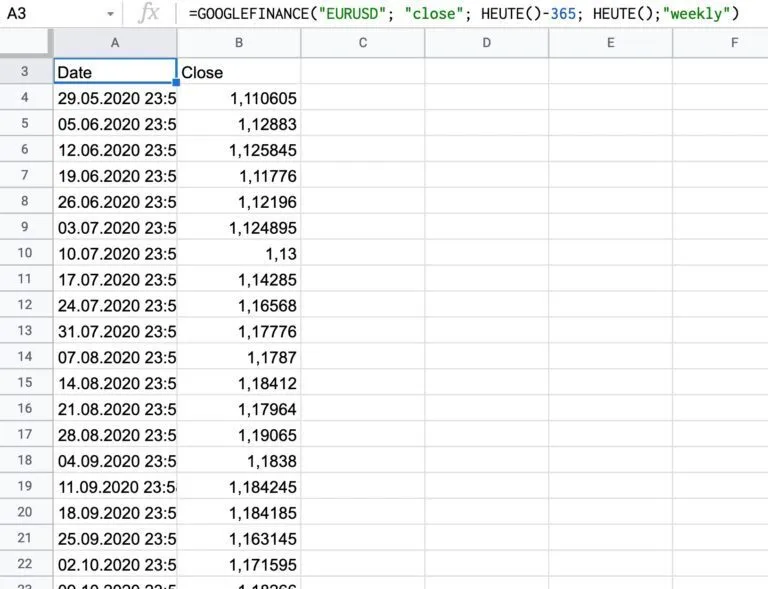Select cell with date 17.07.2020

(x=115, y=279)
